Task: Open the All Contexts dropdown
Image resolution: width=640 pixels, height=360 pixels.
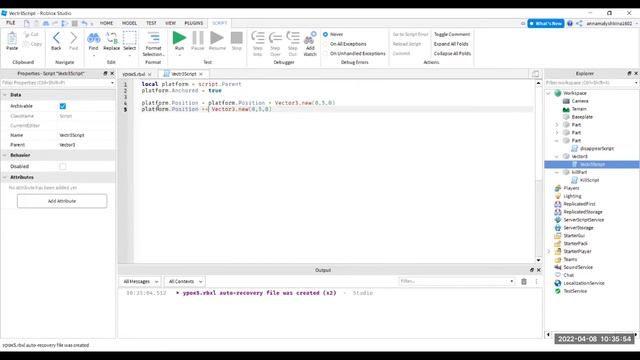Action: coord(185,281)
